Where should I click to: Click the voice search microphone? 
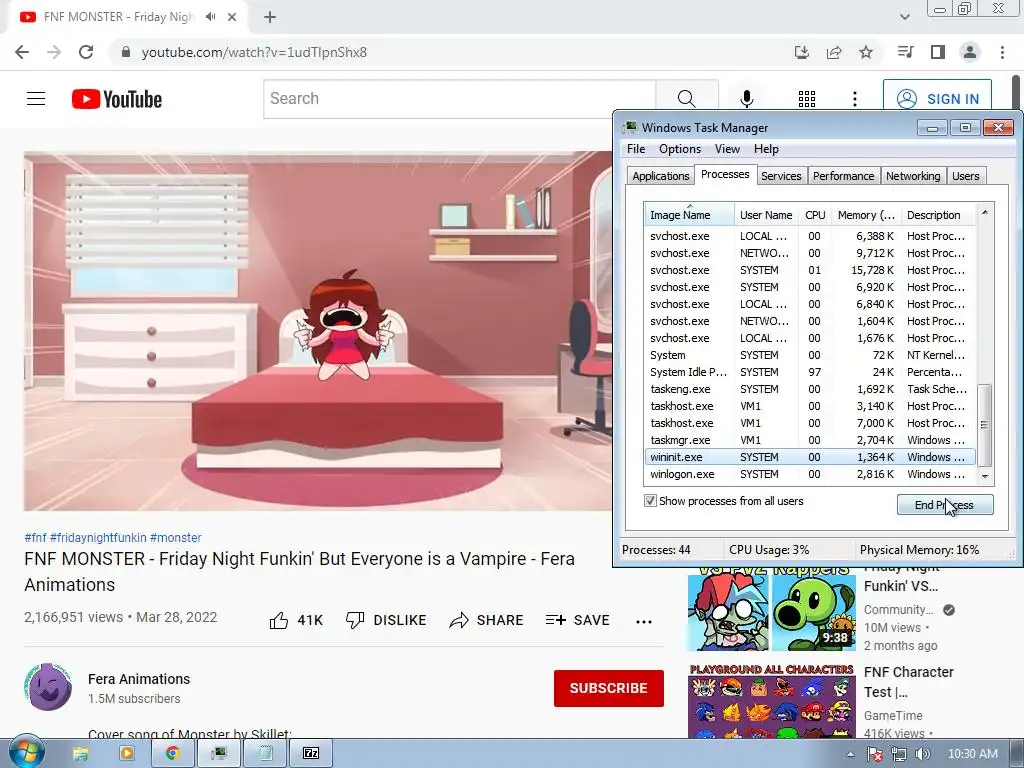click(x=746, y=99)
